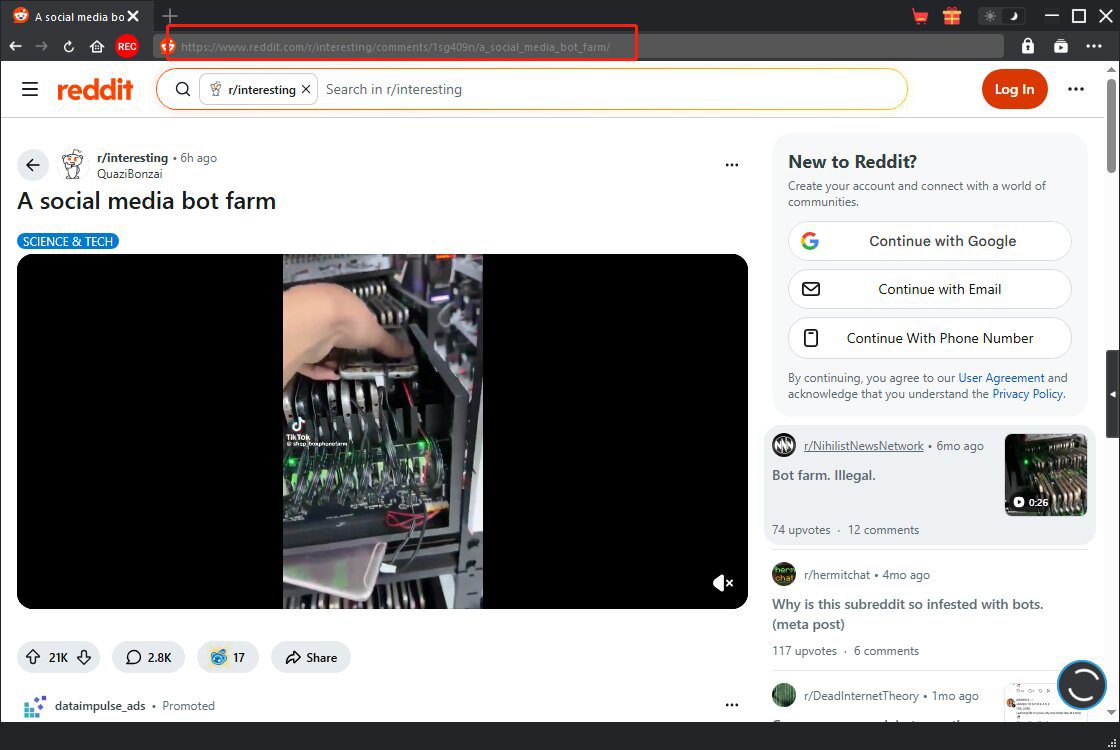Remove the r/interesting search filter
The image size is (1120, 750).
[306, 89]
